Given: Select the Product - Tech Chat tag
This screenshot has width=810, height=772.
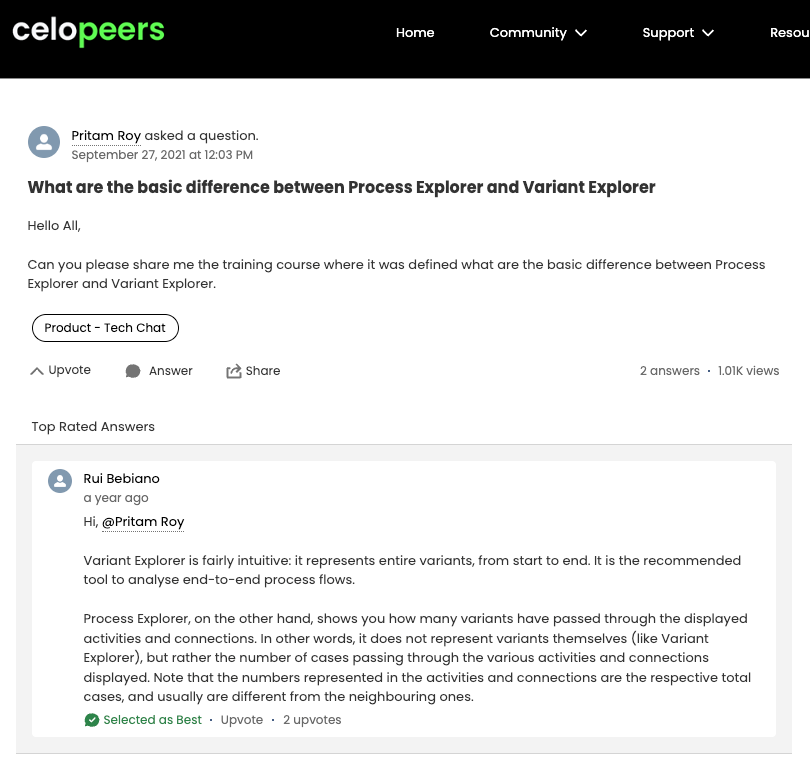Looking at the screenshot, I should pyautogui.click(x=105, y=327).
